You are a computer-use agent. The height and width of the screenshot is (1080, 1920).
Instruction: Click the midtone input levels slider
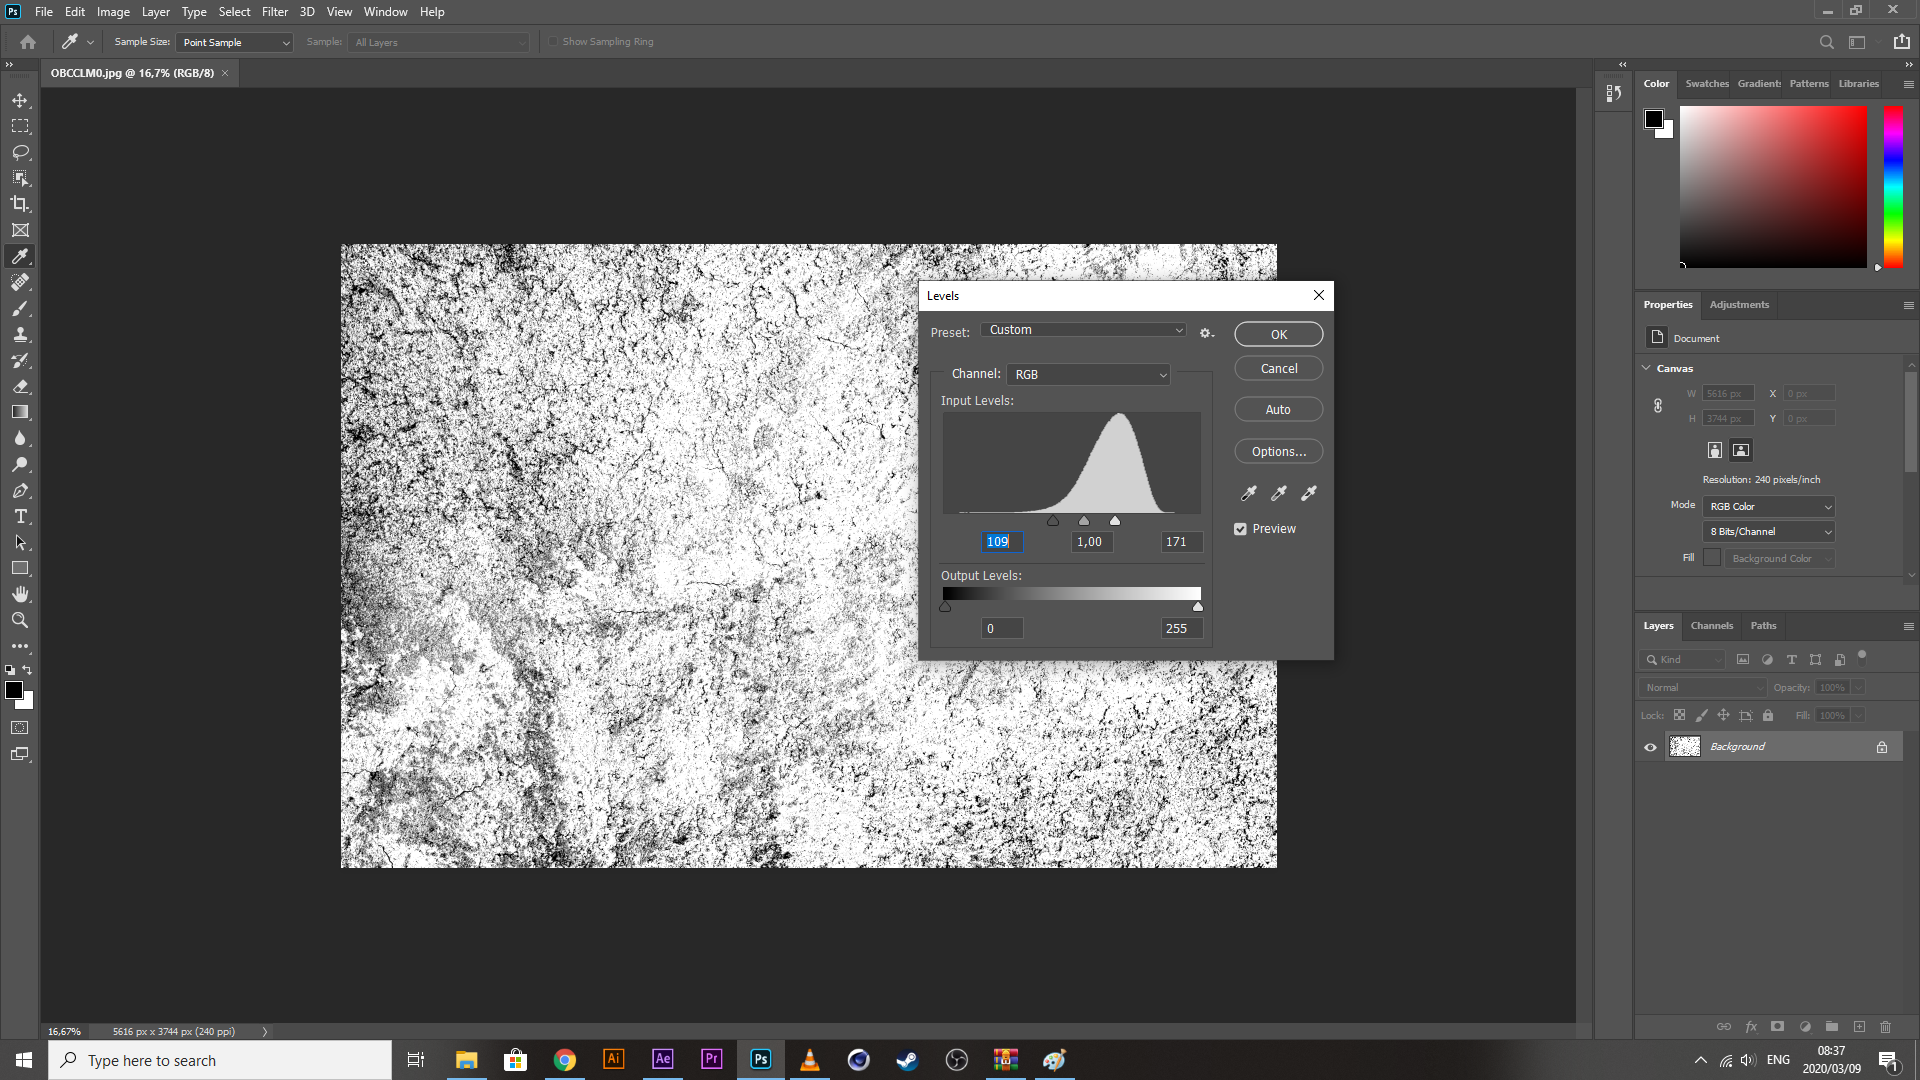pos(1084,521)
